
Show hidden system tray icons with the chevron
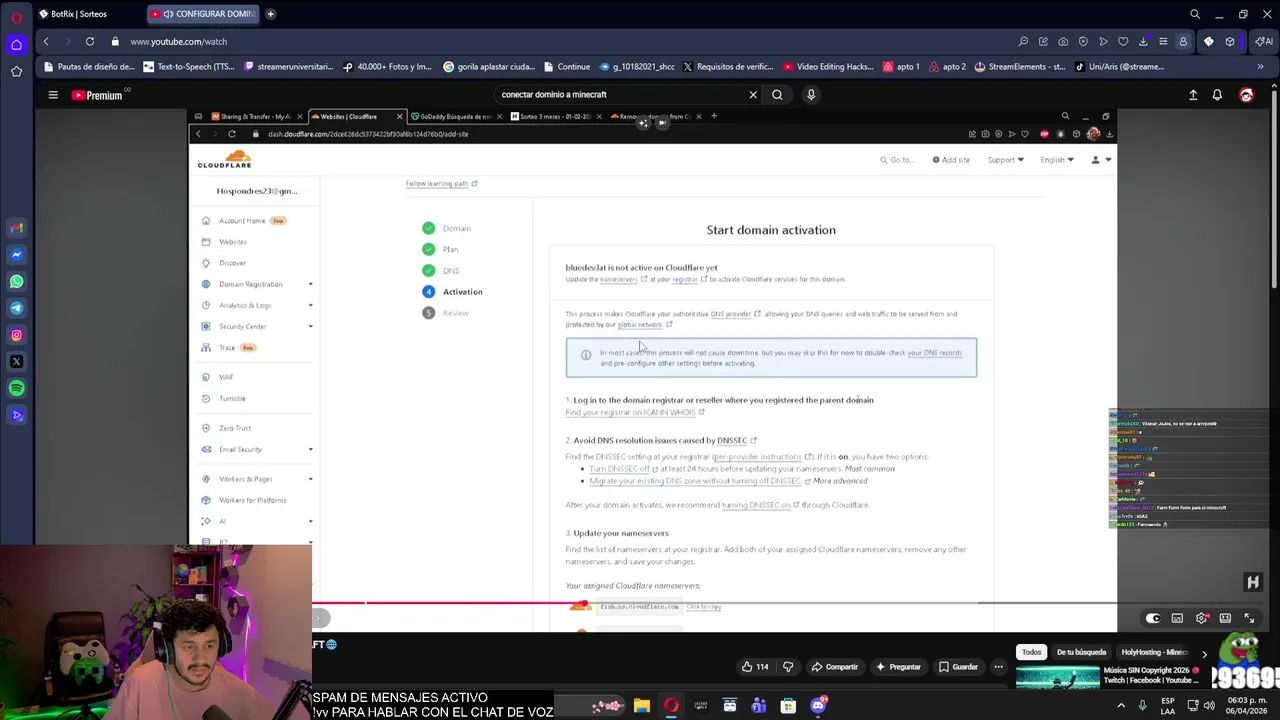click(1121, 706)
